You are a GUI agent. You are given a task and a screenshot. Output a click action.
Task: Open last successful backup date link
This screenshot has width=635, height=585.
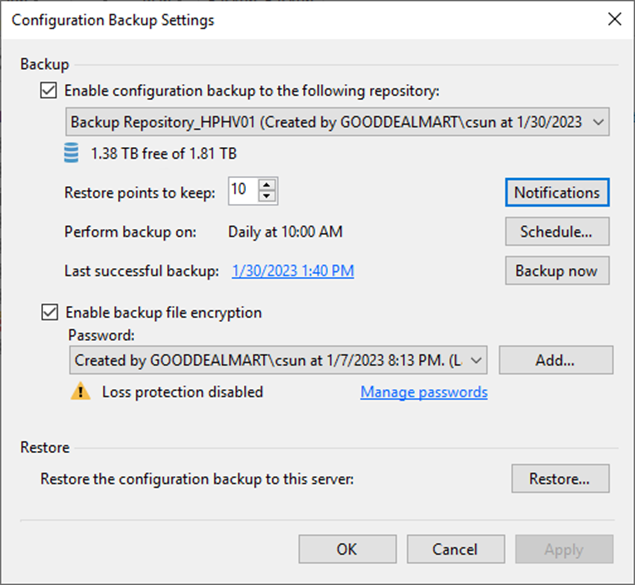[x=293, y=271]
